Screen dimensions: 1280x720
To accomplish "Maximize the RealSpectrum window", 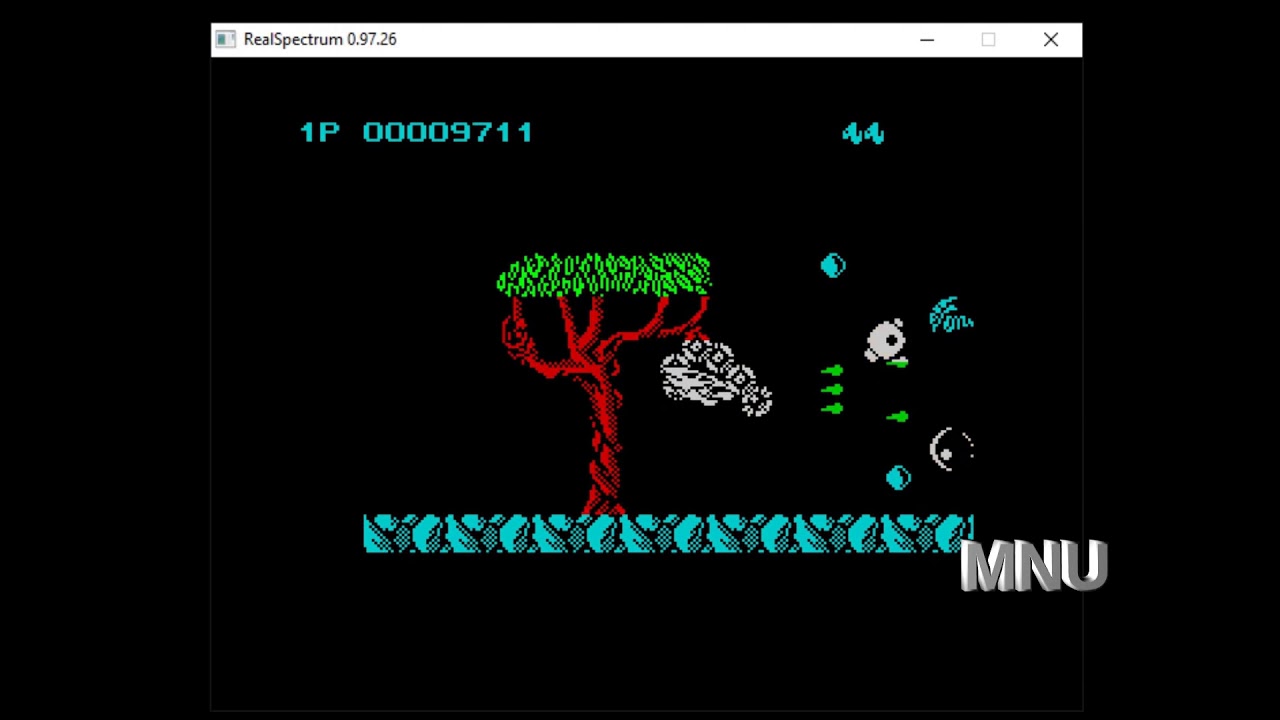I will [x=988, y=40].
